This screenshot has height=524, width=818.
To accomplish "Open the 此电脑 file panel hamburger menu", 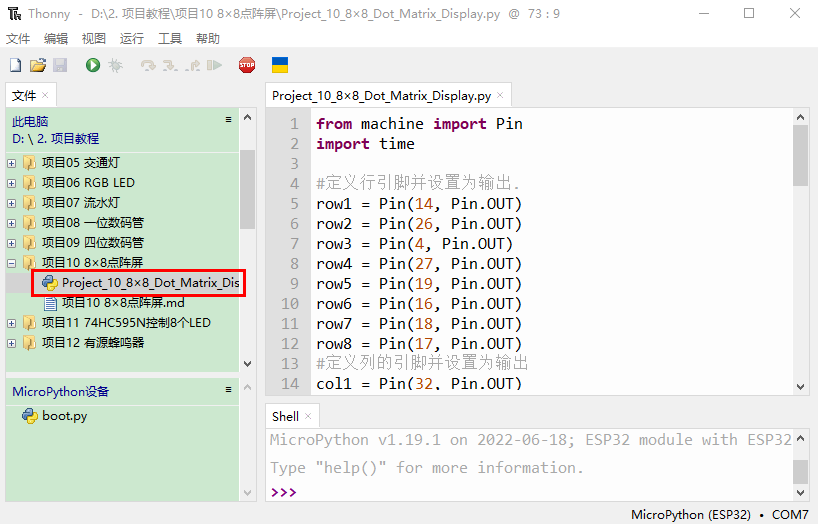I will (x=228, y=119).
